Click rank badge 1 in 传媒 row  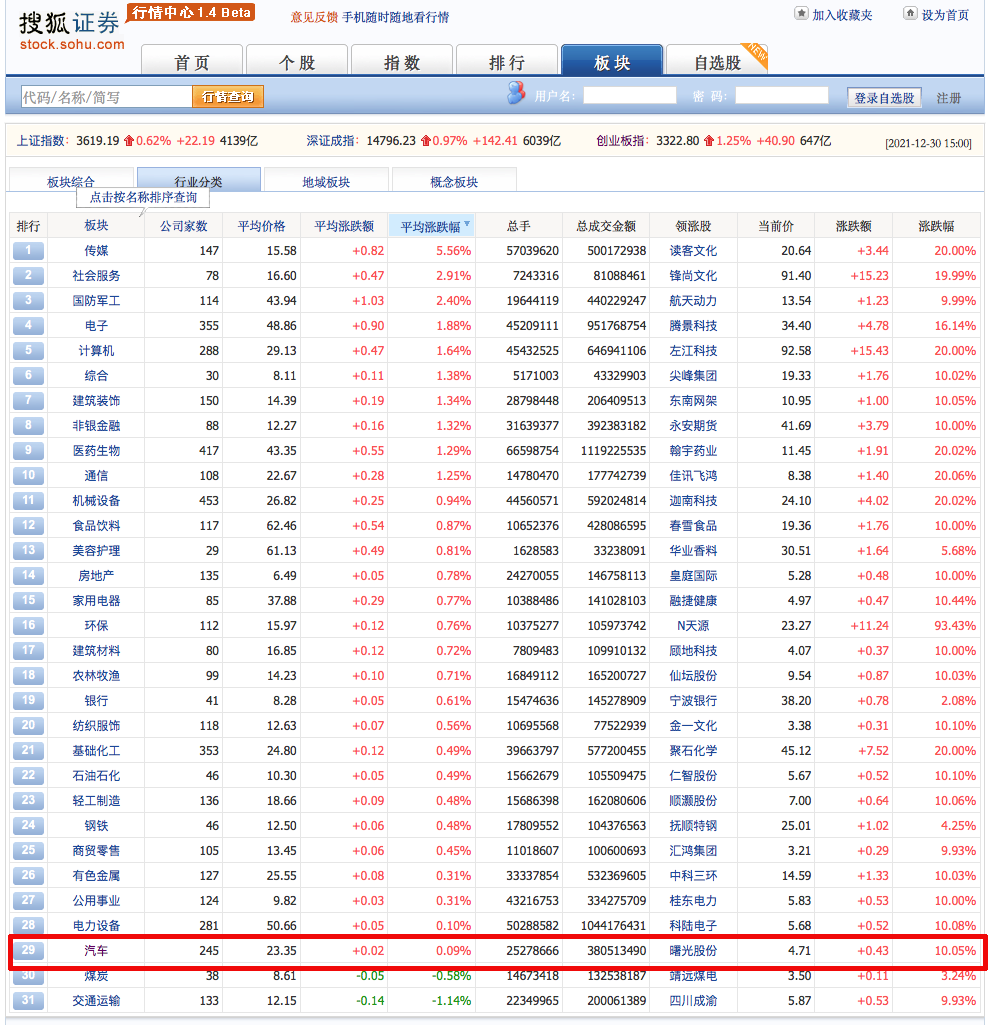[28, 250]
